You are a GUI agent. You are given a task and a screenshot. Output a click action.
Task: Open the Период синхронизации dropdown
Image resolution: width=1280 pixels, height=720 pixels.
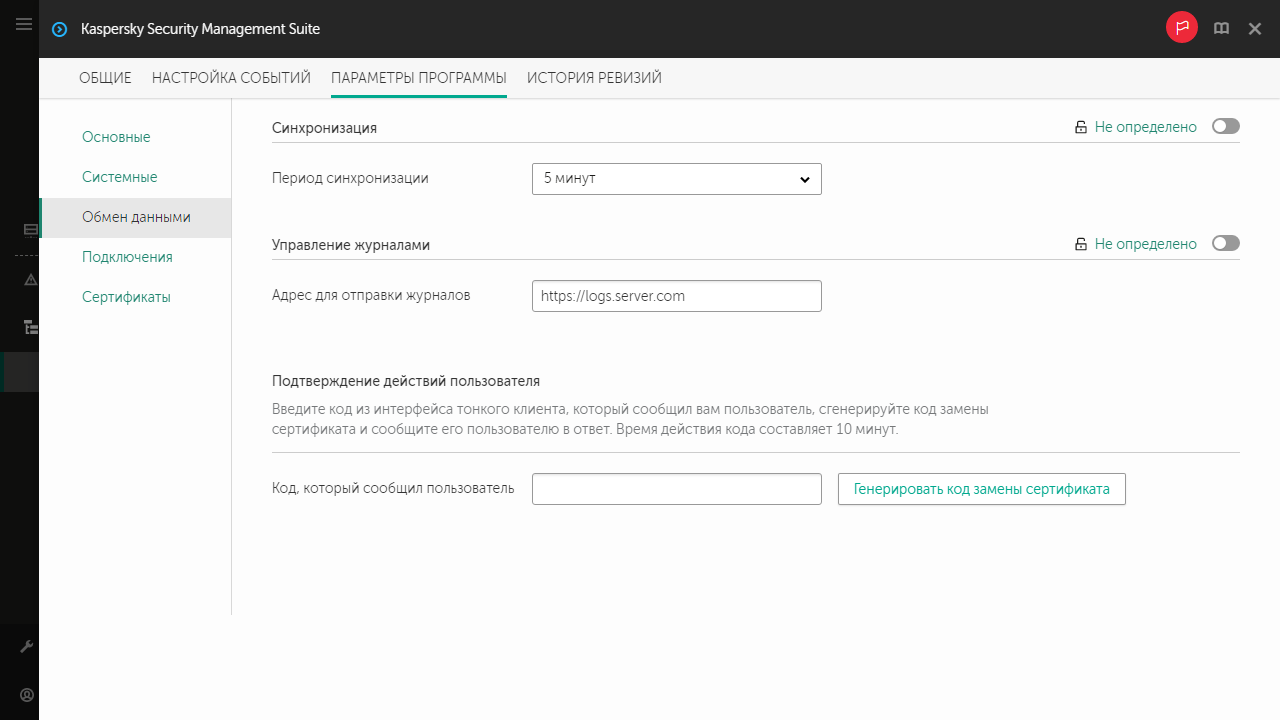click(x=676, y=179)
